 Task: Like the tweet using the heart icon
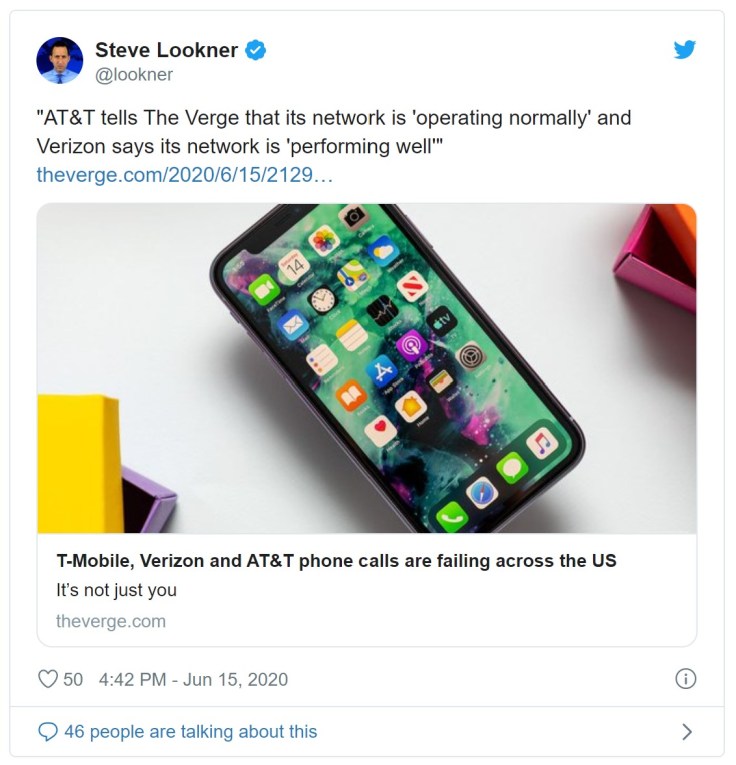(48, 679)
